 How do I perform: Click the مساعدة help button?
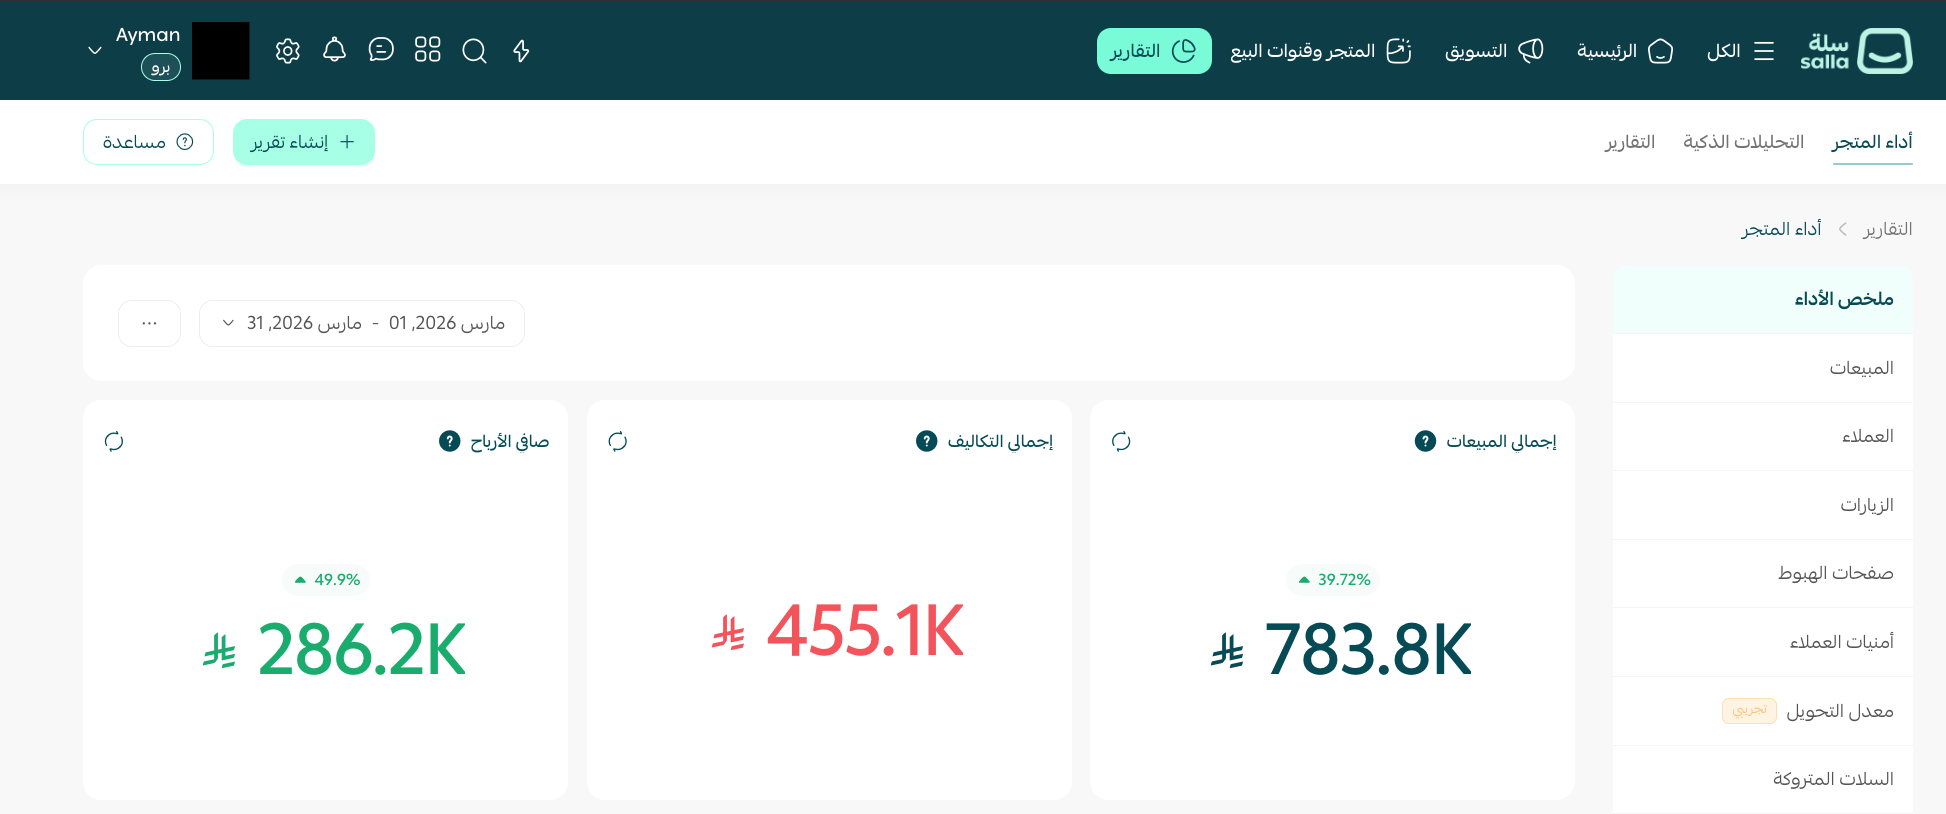[x=148, y=142]
